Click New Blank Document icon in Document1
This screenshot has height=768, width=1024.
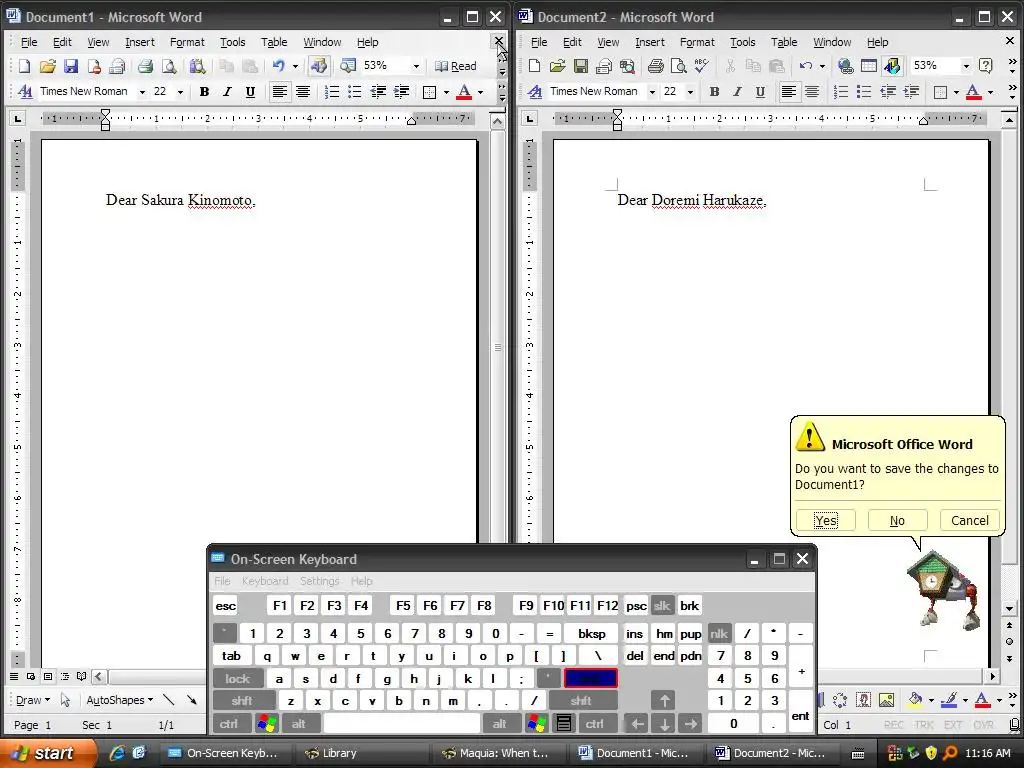pos(24,66)
